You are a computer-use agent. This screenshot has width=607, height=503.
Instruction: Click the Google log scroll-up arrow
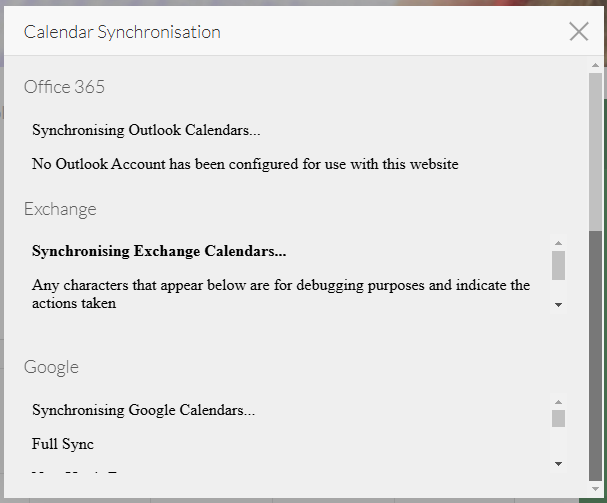[558, 403]
